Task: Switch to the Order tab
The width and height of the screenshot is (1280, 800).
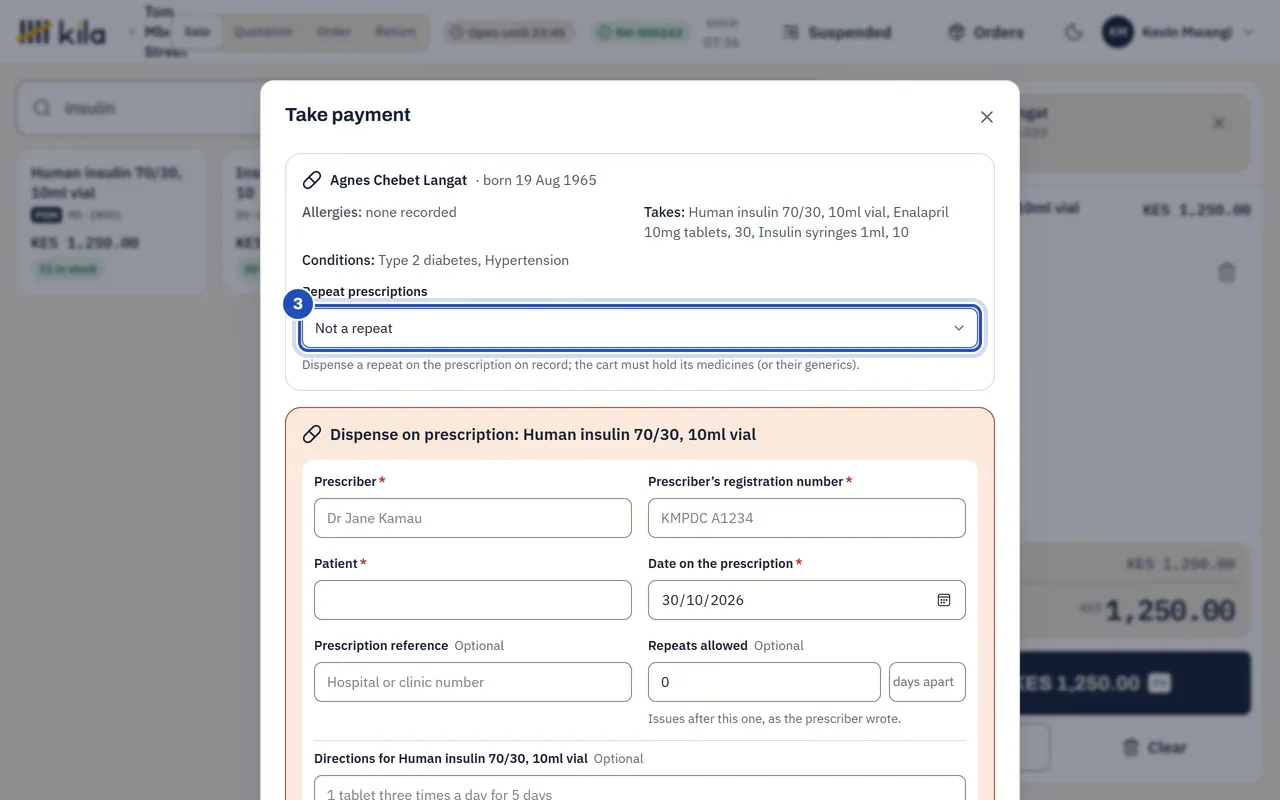Action: 334,32
